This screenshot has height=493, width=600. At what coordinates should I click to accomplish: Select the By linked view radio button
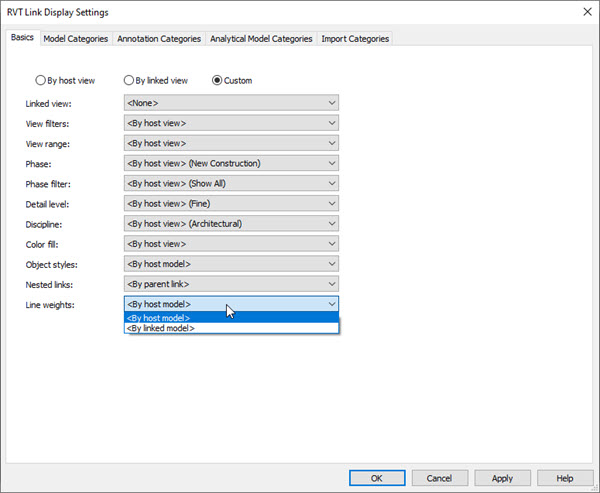[x=129, y=80]
